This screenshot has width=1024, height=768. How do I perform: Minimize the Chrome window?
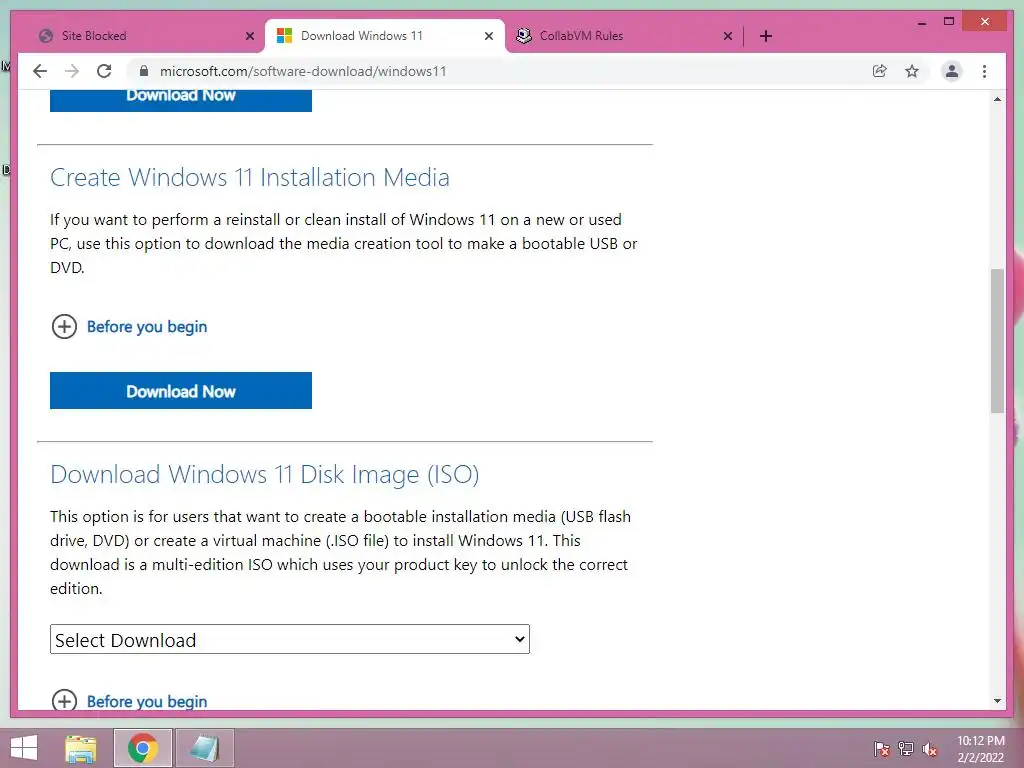[x=921, y=22]
